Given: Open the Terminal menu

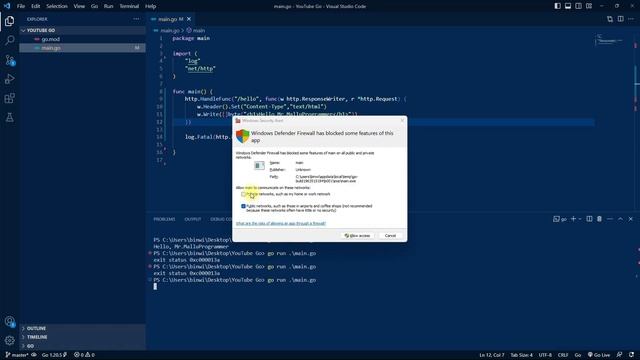Looking at the screenshot, I should [x=129, y=6].
